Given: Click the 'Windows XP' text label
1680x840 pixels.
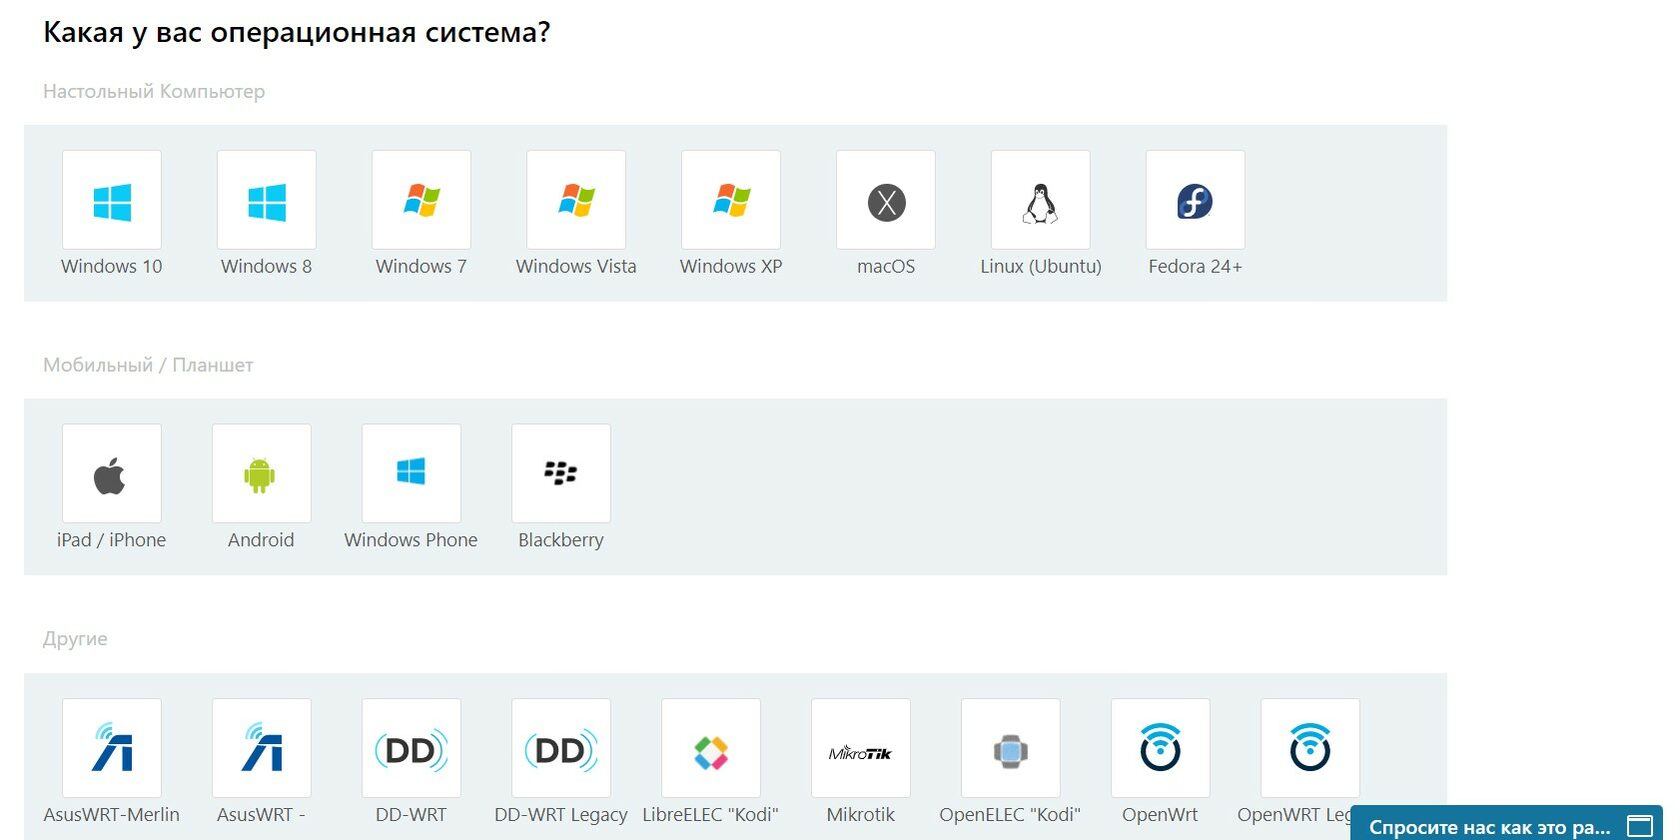Looking at the screenshot, I should click(731, 266).
